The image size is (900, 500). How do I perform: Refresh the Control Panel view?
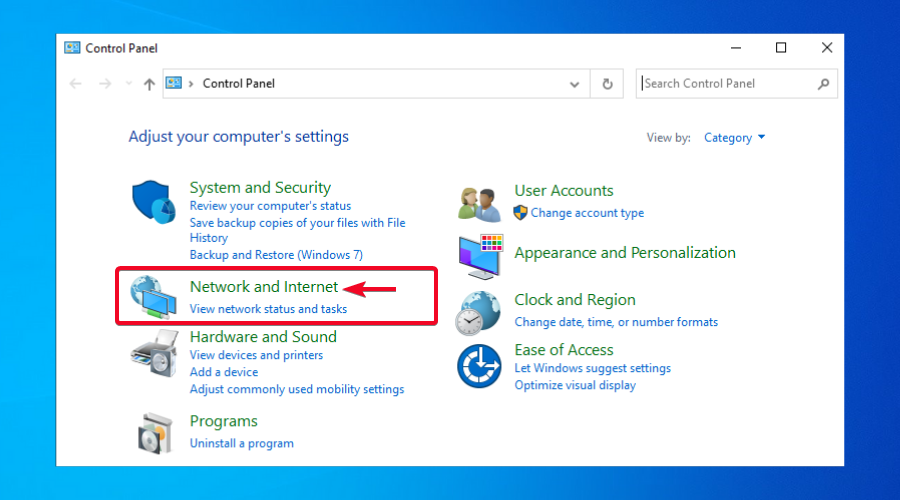[x=607, y=84]
